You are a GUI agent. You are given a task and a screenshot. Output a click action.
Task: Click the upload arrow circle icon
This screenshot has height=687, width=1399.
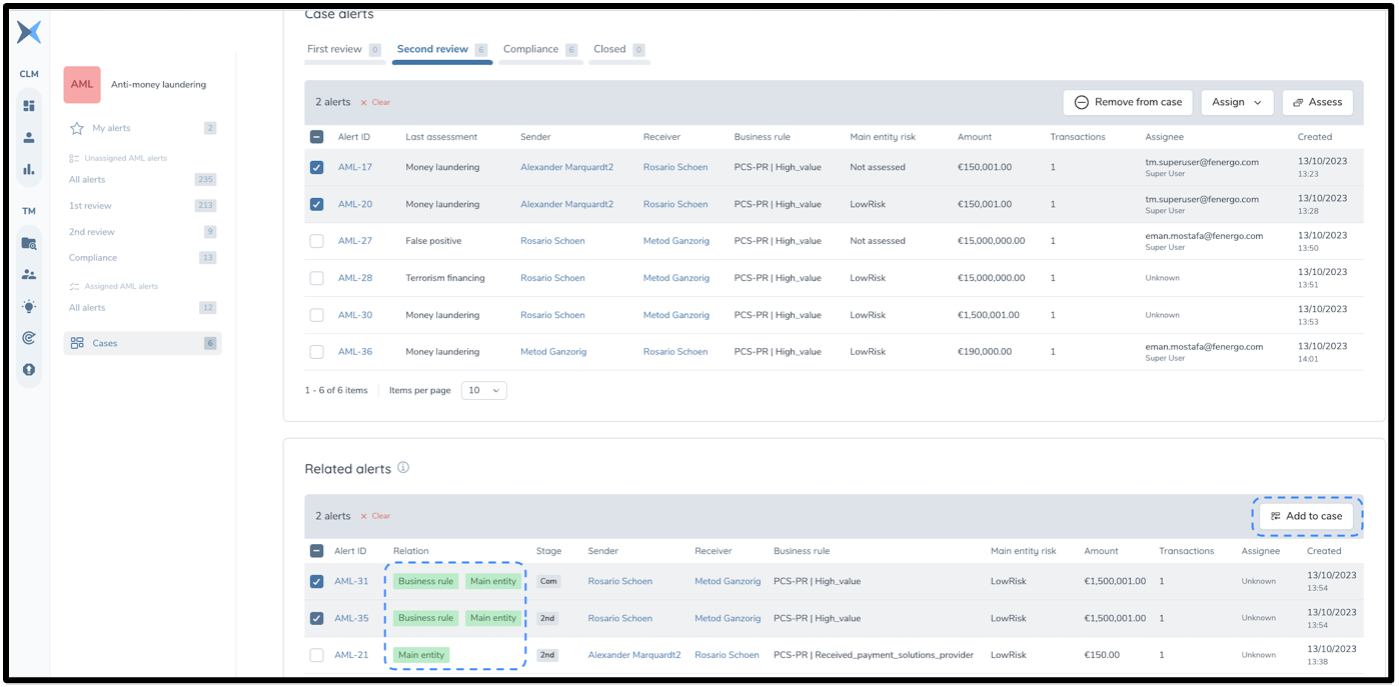(29, 370)
